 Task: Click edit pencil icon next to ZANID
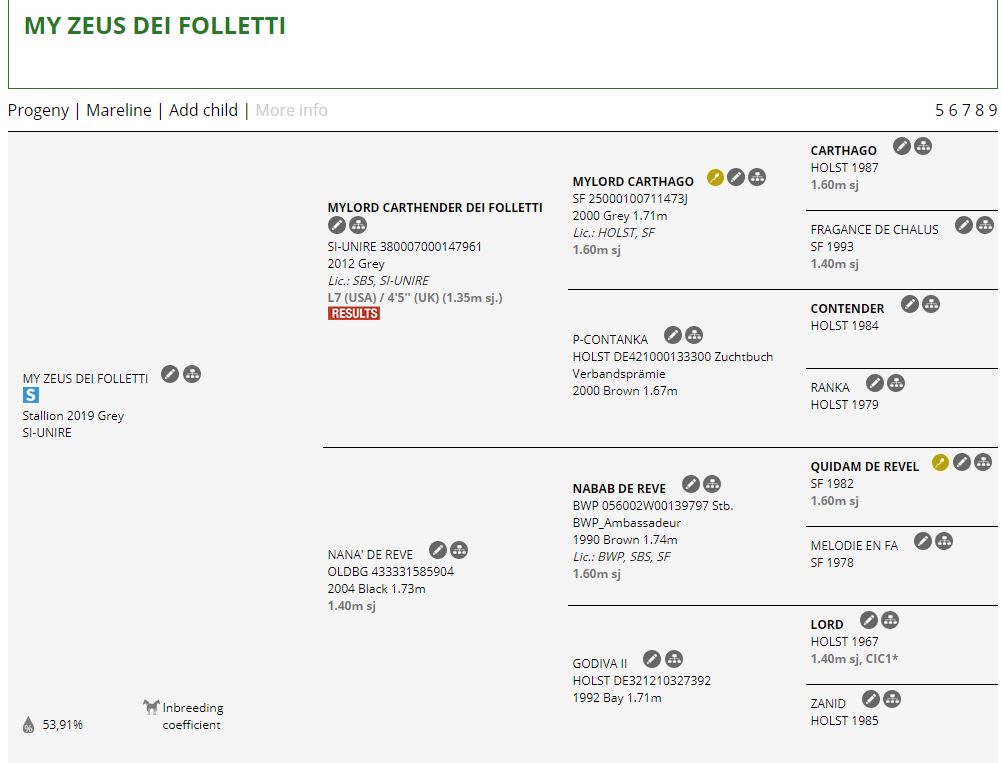pyautogui.click(x=870, y=699)
